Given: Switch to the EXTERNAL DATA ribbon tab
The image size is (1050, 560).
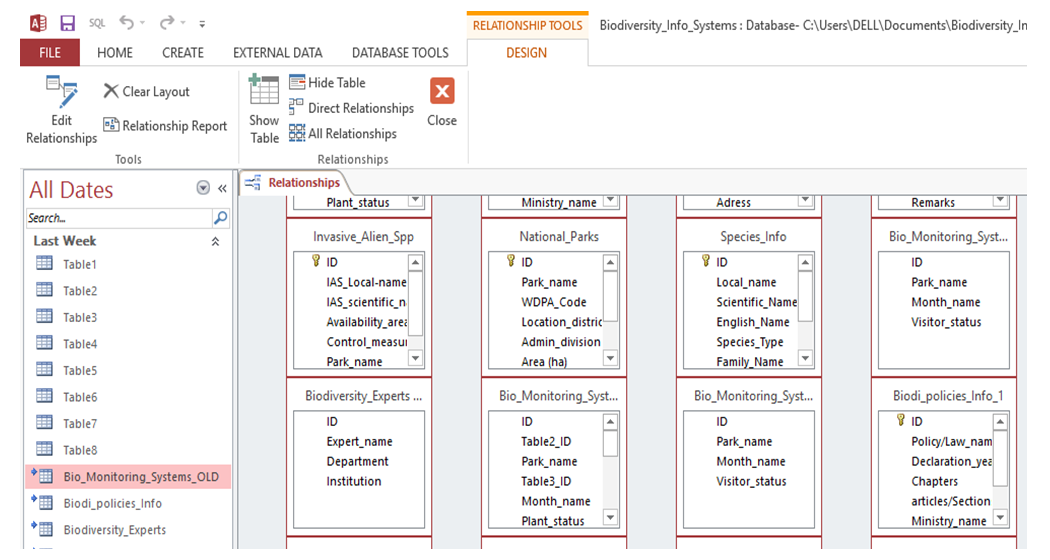Looking at the screenshot, I should [x=277, y=53].
